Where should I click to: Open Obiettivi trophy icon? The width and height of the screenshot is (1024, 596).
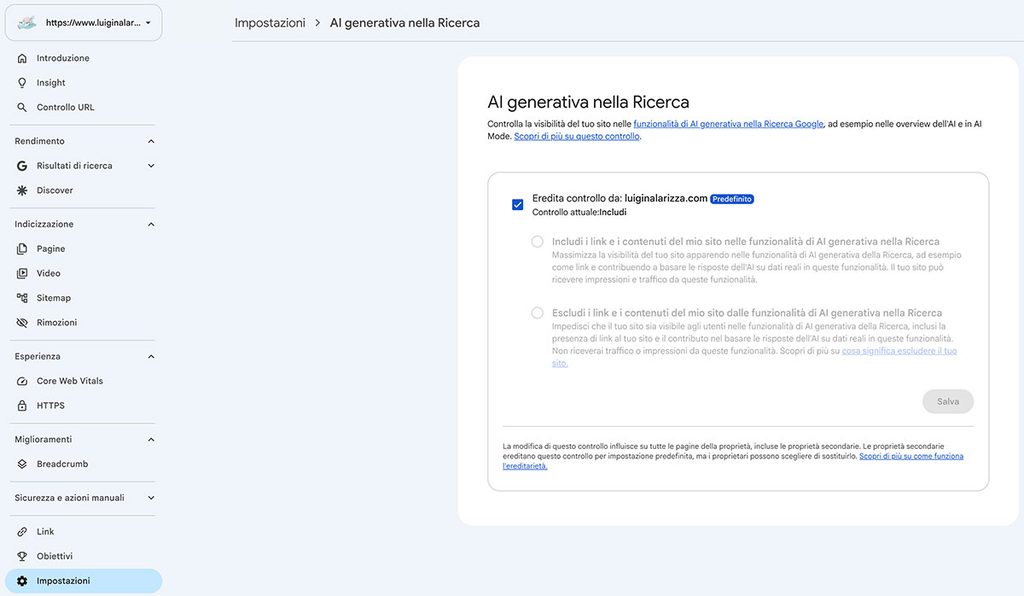coord(22,556)
